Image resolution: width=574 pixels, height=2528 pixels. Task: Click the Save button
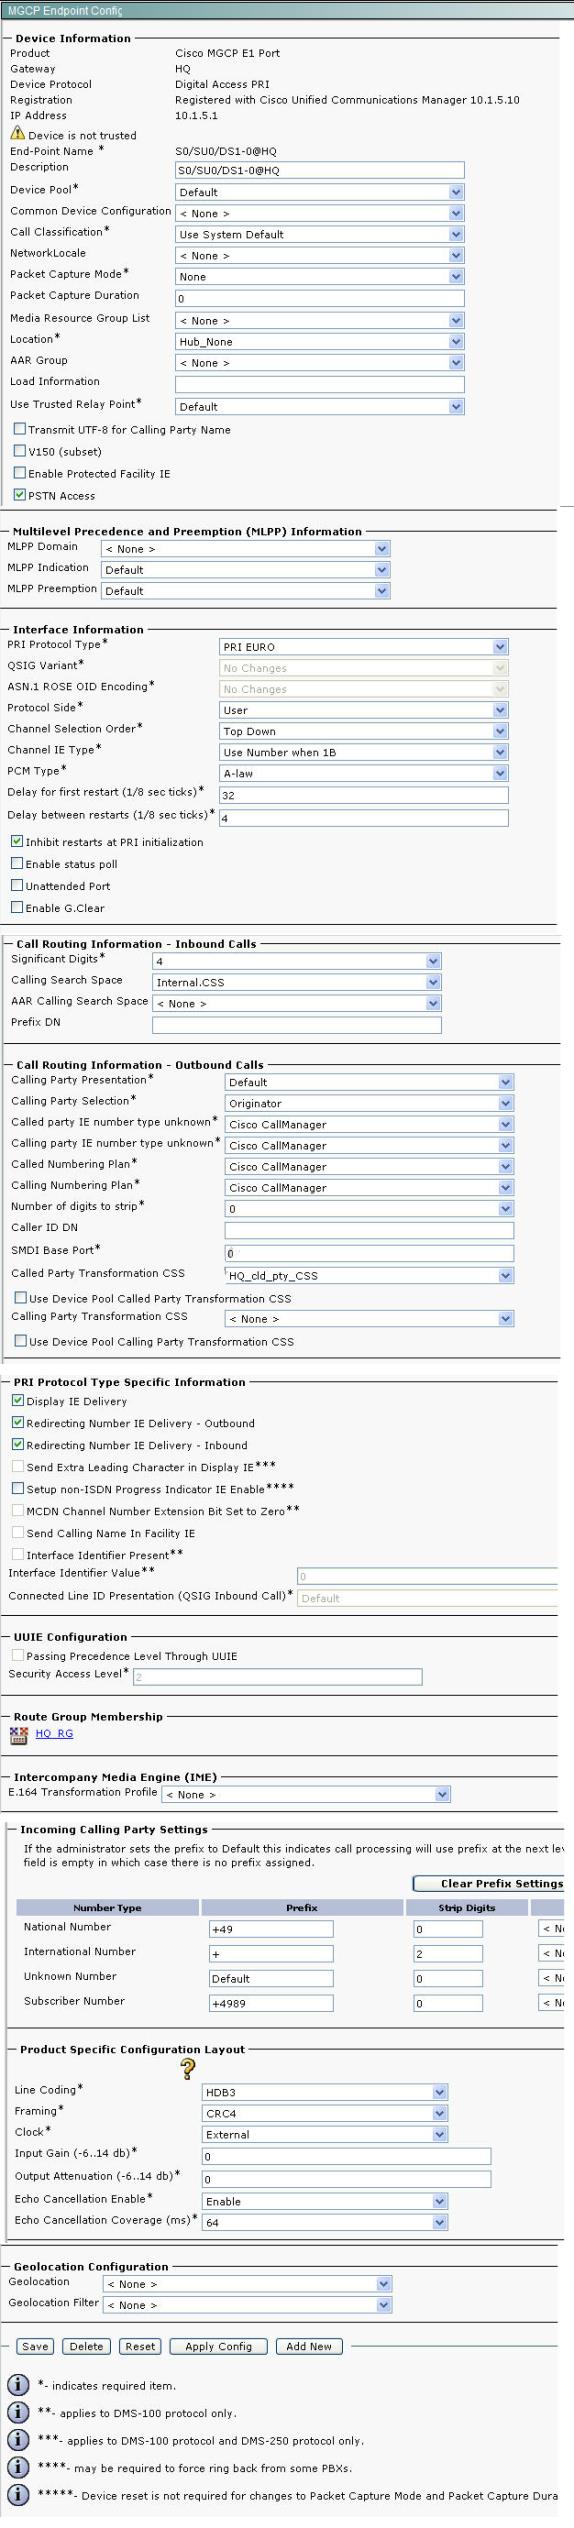coord(35,2346)
